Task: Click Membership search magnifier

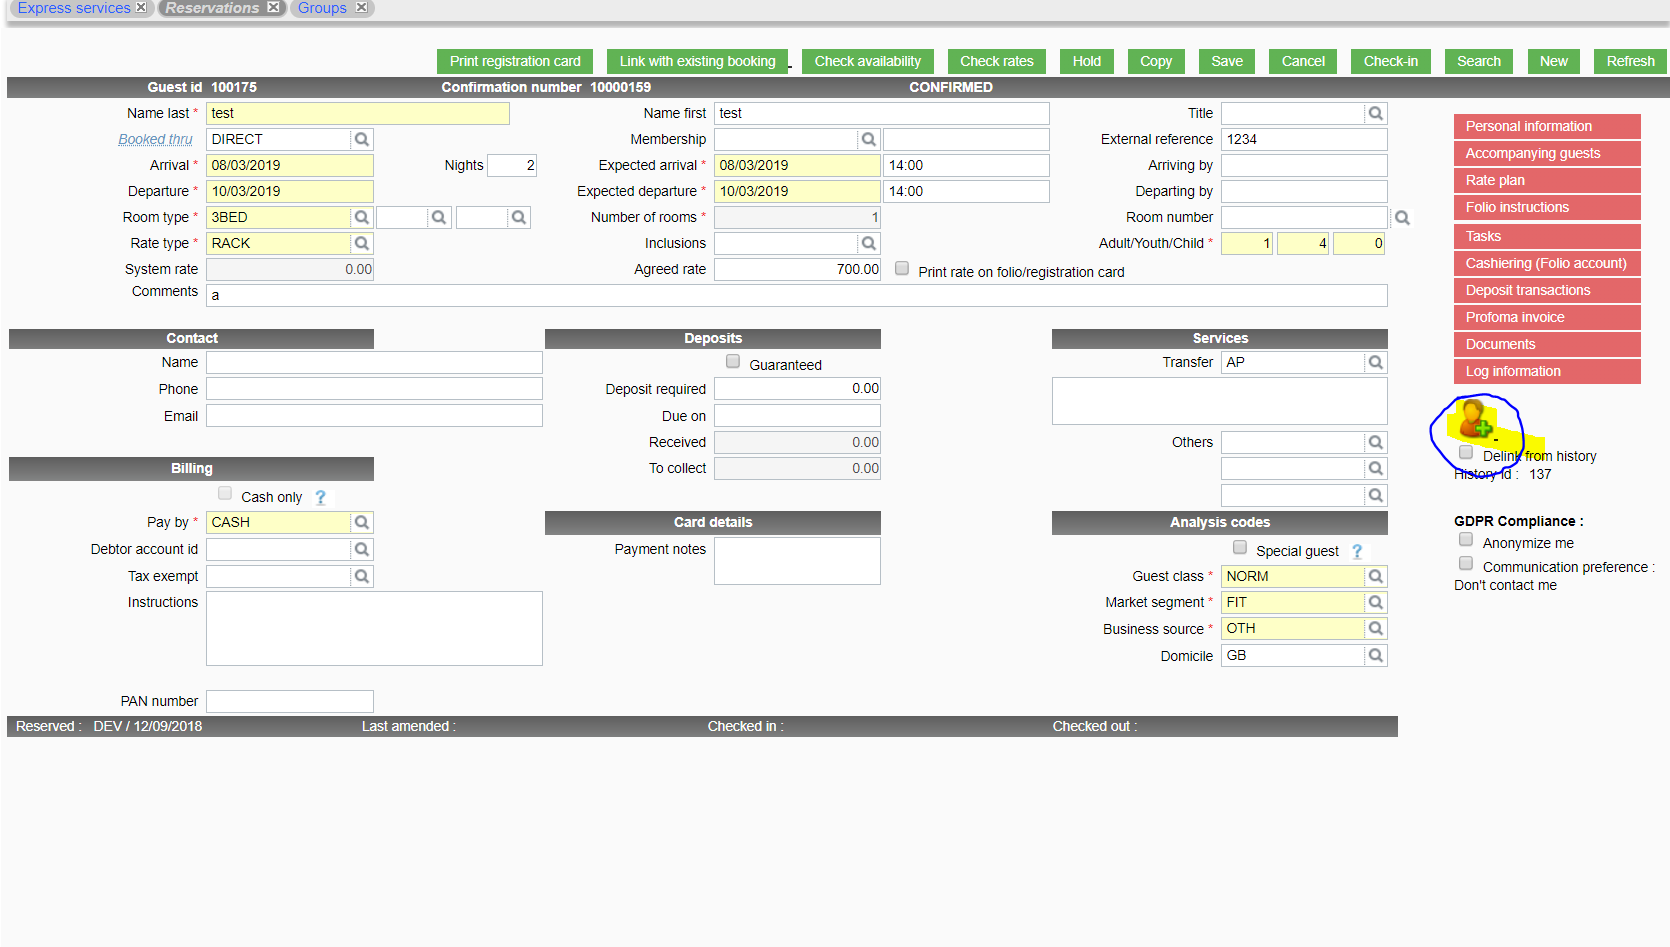Action: click(869, 139)
